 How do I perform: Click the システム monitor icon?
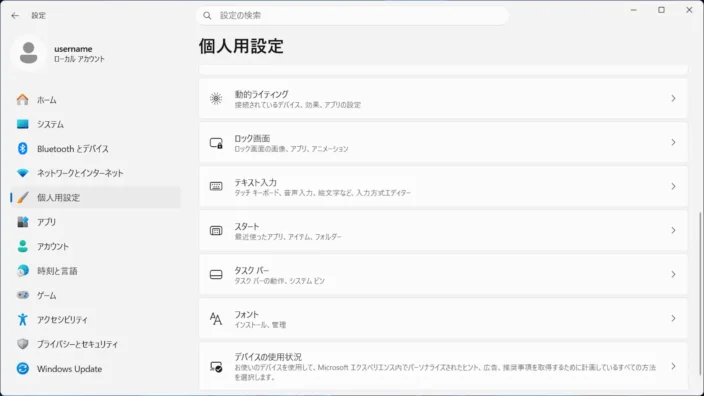tap(22, 124)
